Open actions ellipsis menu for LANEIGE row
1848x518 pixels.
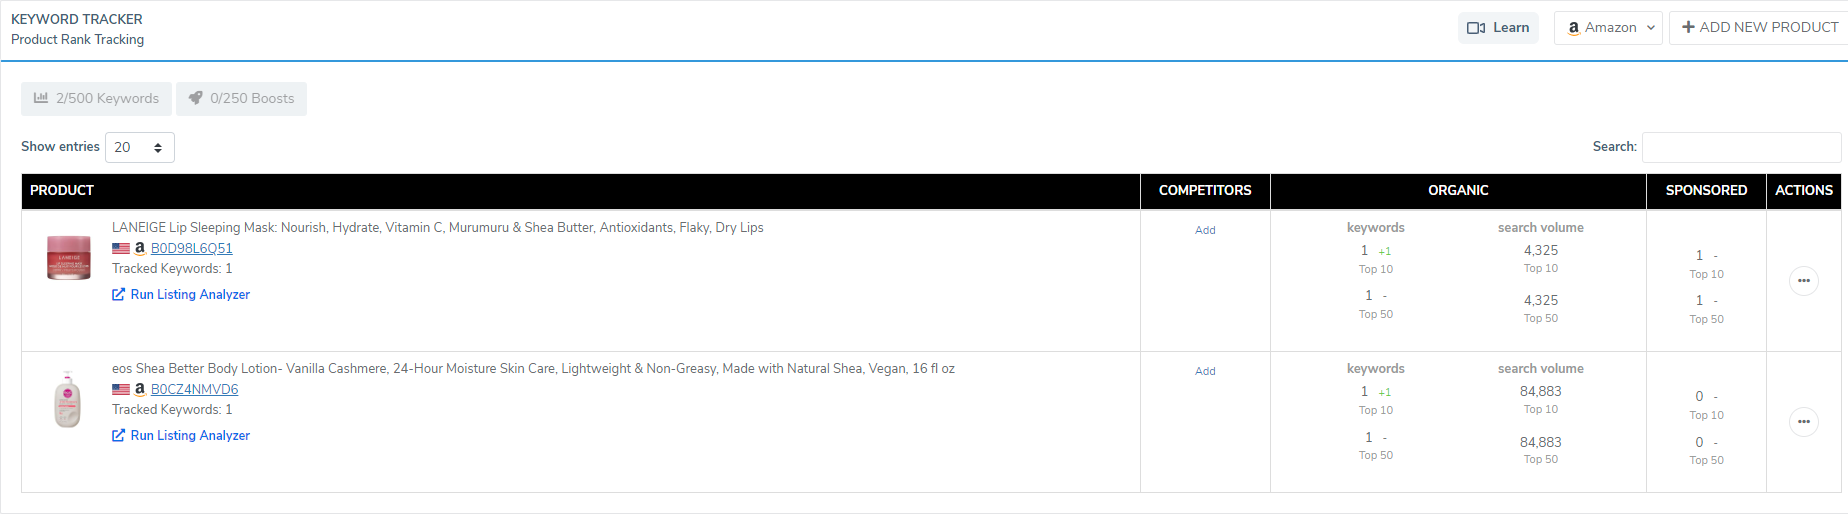click(1803, 281)
